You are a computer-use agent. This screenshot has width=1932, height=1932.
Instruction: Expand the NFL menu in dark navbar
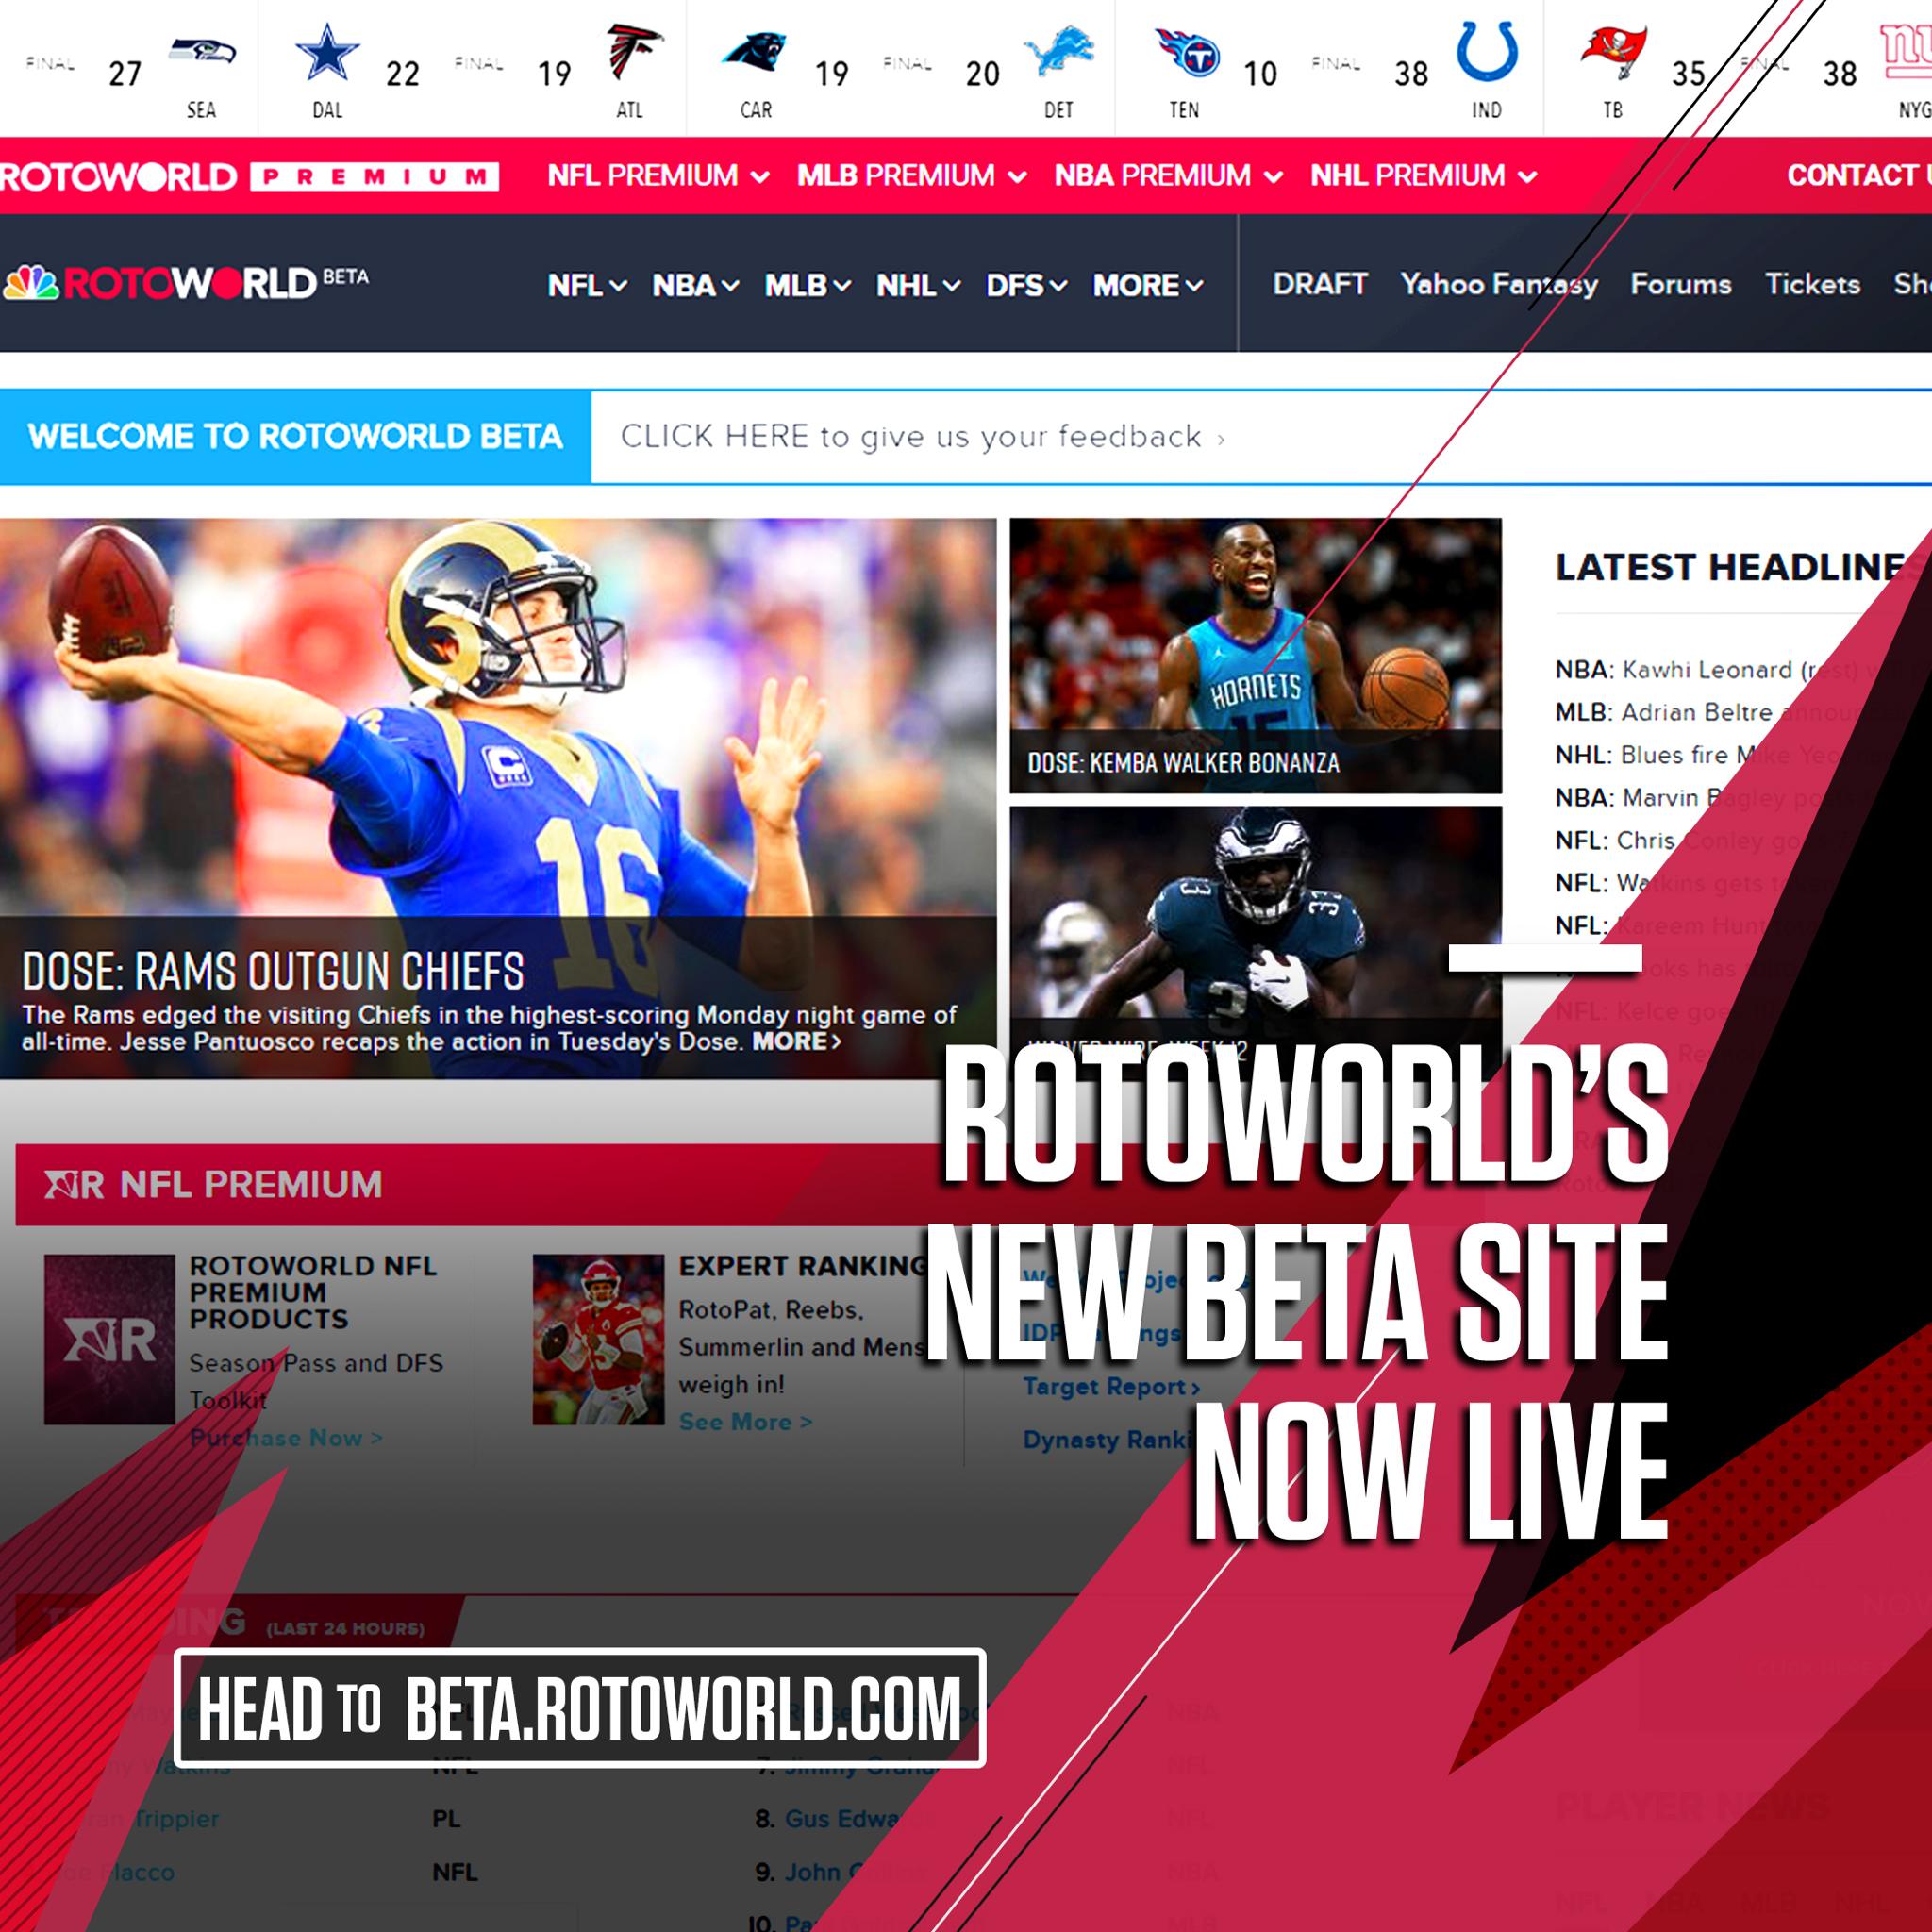click(587, 286)
